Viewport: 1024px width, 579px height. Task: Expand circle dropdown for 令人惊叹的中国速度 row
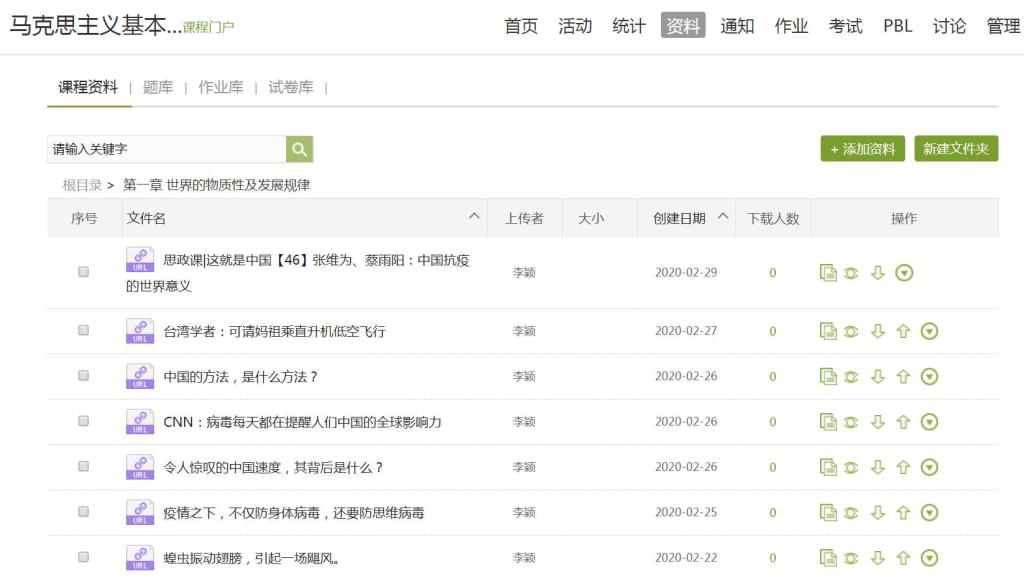pyautogui.click(x=929, y=467)
